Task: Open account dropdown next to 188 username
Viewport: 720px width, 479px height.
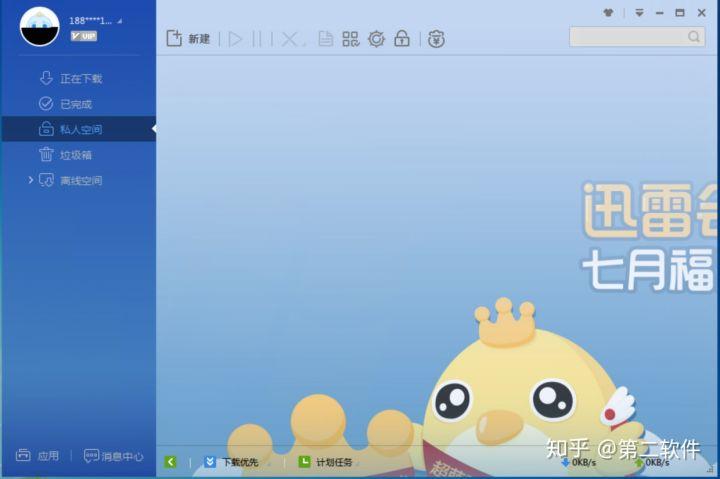Action: (x=119, y=21)
